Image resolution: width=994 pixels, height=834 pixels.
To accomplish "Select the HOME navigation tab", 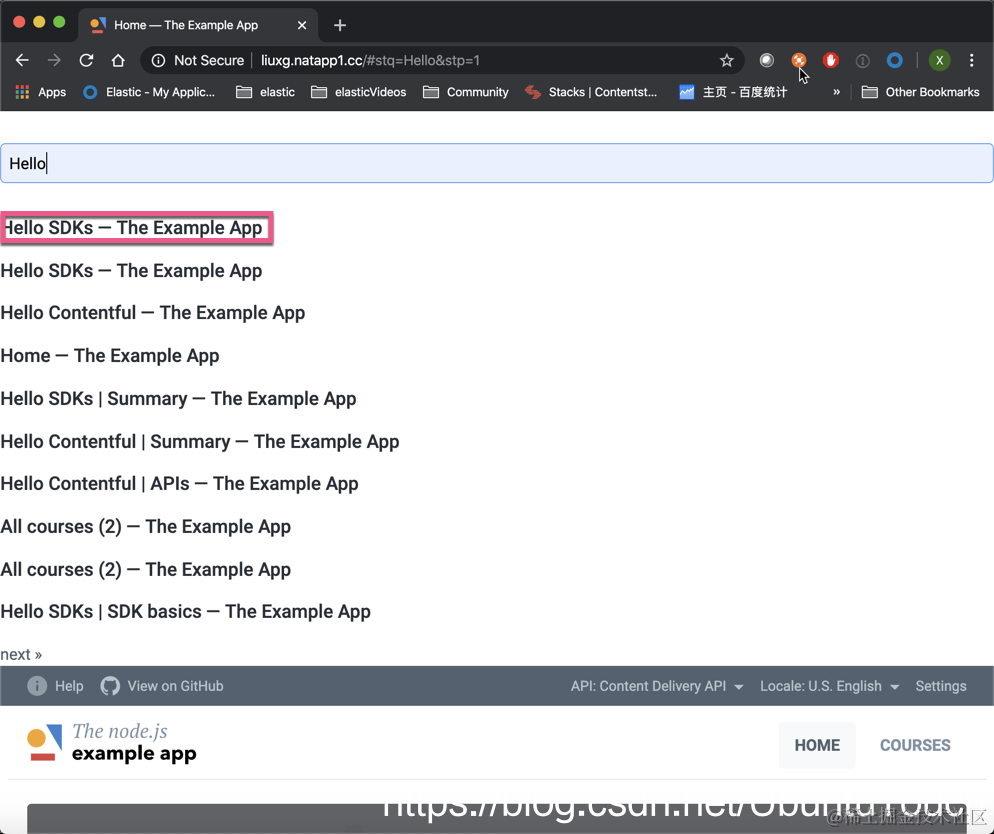I will tap(817, 745).
